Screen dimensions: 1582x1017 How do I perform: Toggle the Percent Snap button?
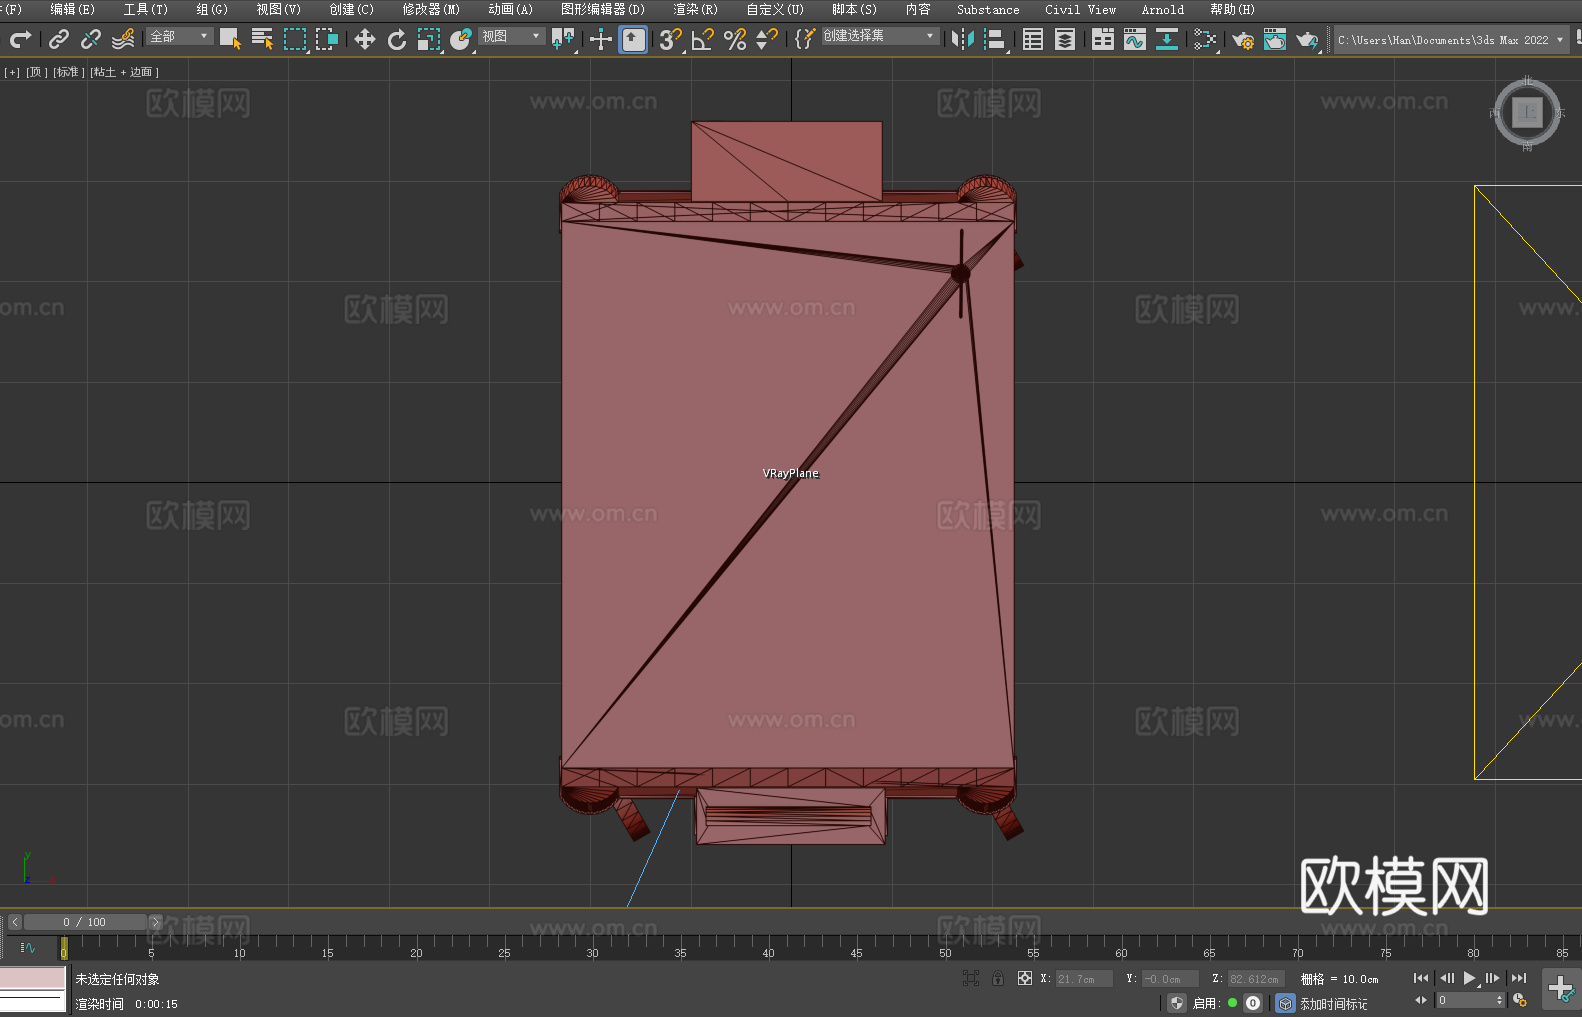[x=735, y=39]
